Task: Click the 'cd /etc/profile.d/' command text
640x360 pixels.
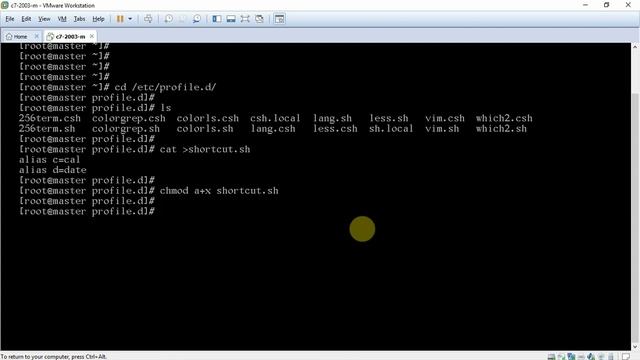Action: (165, 87)
